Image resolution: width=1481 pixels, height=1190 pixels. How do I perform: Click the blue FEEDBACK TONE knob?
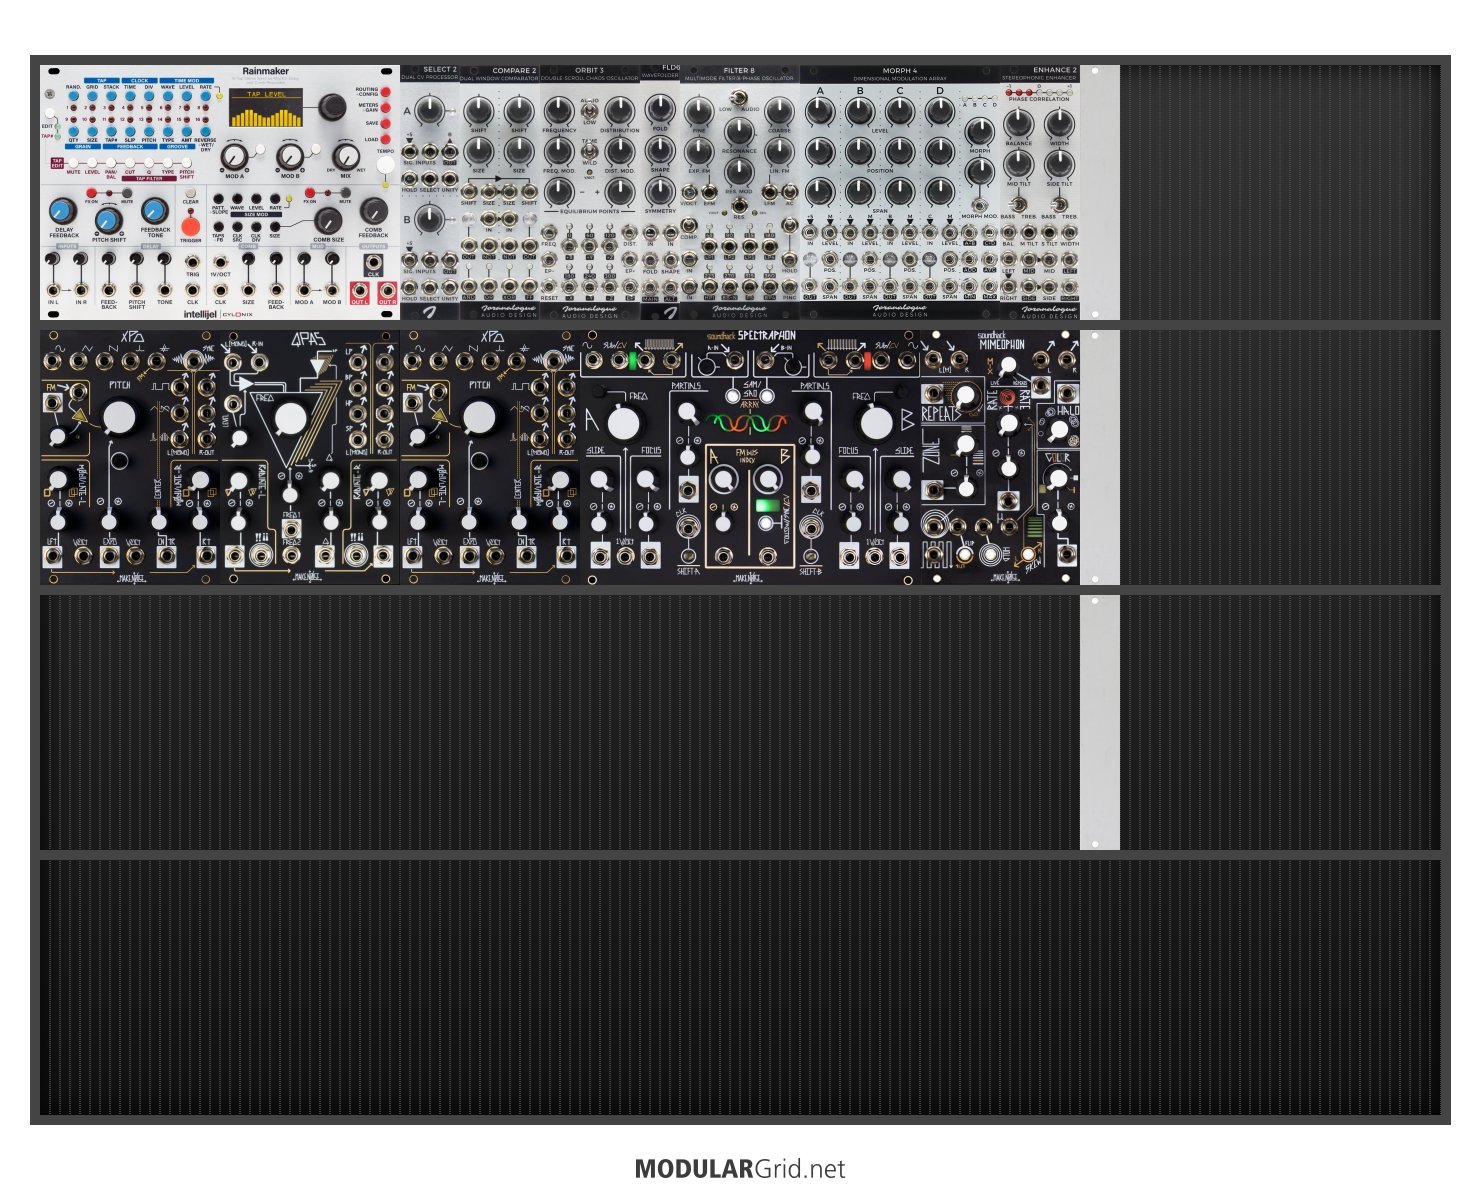[x=155, y=211]
